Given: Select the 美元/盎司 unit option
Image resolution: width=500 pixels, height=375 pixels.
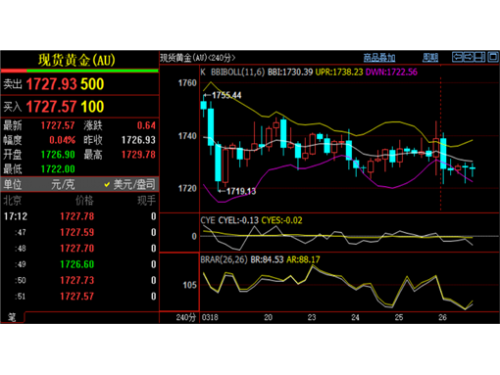Looking at the screenshot, I should (130, 184).
